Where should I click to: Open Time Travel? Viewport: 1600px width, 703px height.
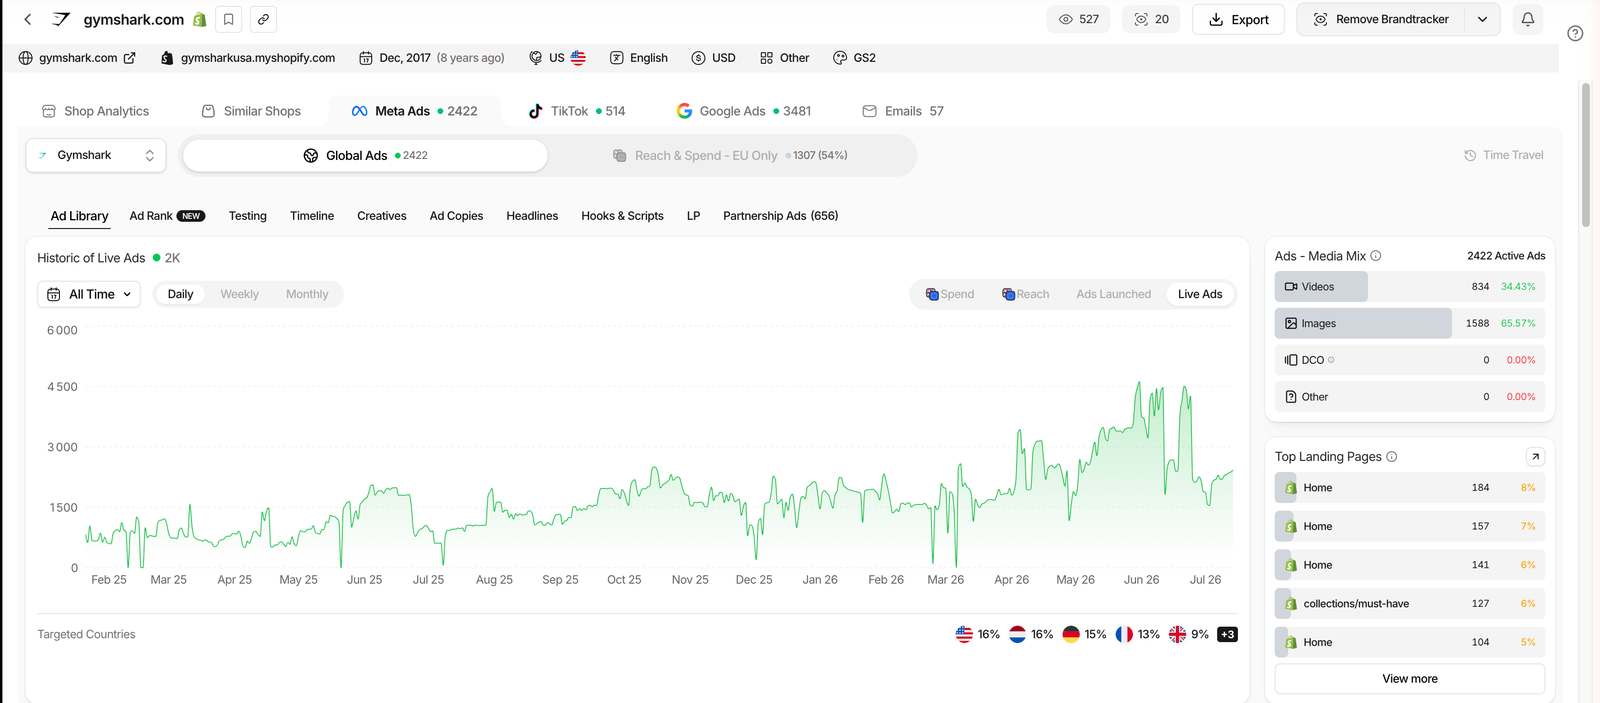[1503, 155]
